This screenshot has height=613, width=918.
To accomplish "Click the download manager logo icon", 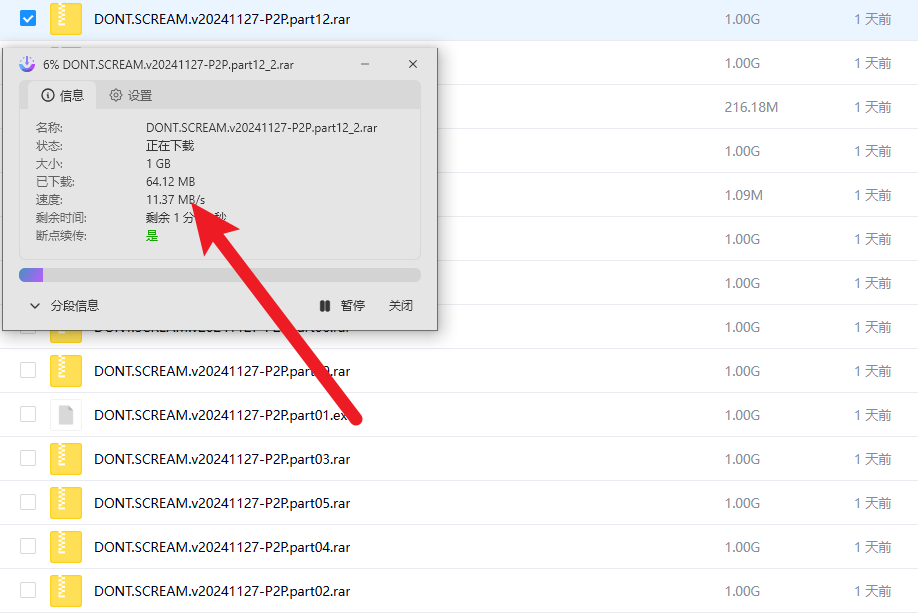I will pos(27,64).
